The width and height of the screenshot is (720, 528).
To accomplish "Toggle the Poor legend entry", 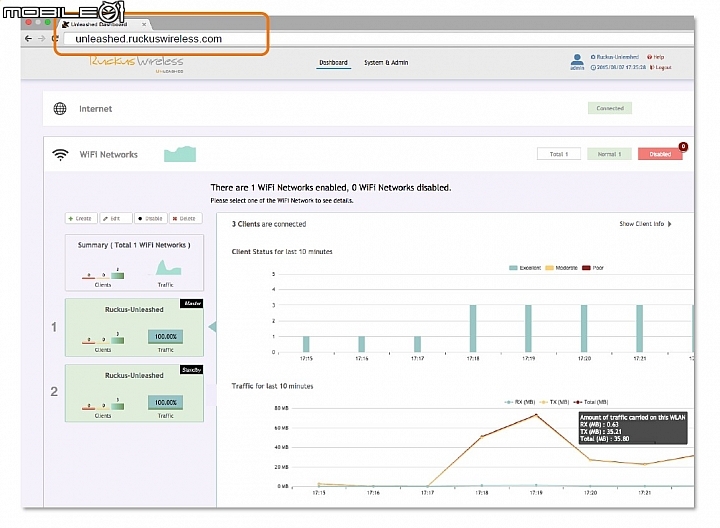I will point(593,268).
